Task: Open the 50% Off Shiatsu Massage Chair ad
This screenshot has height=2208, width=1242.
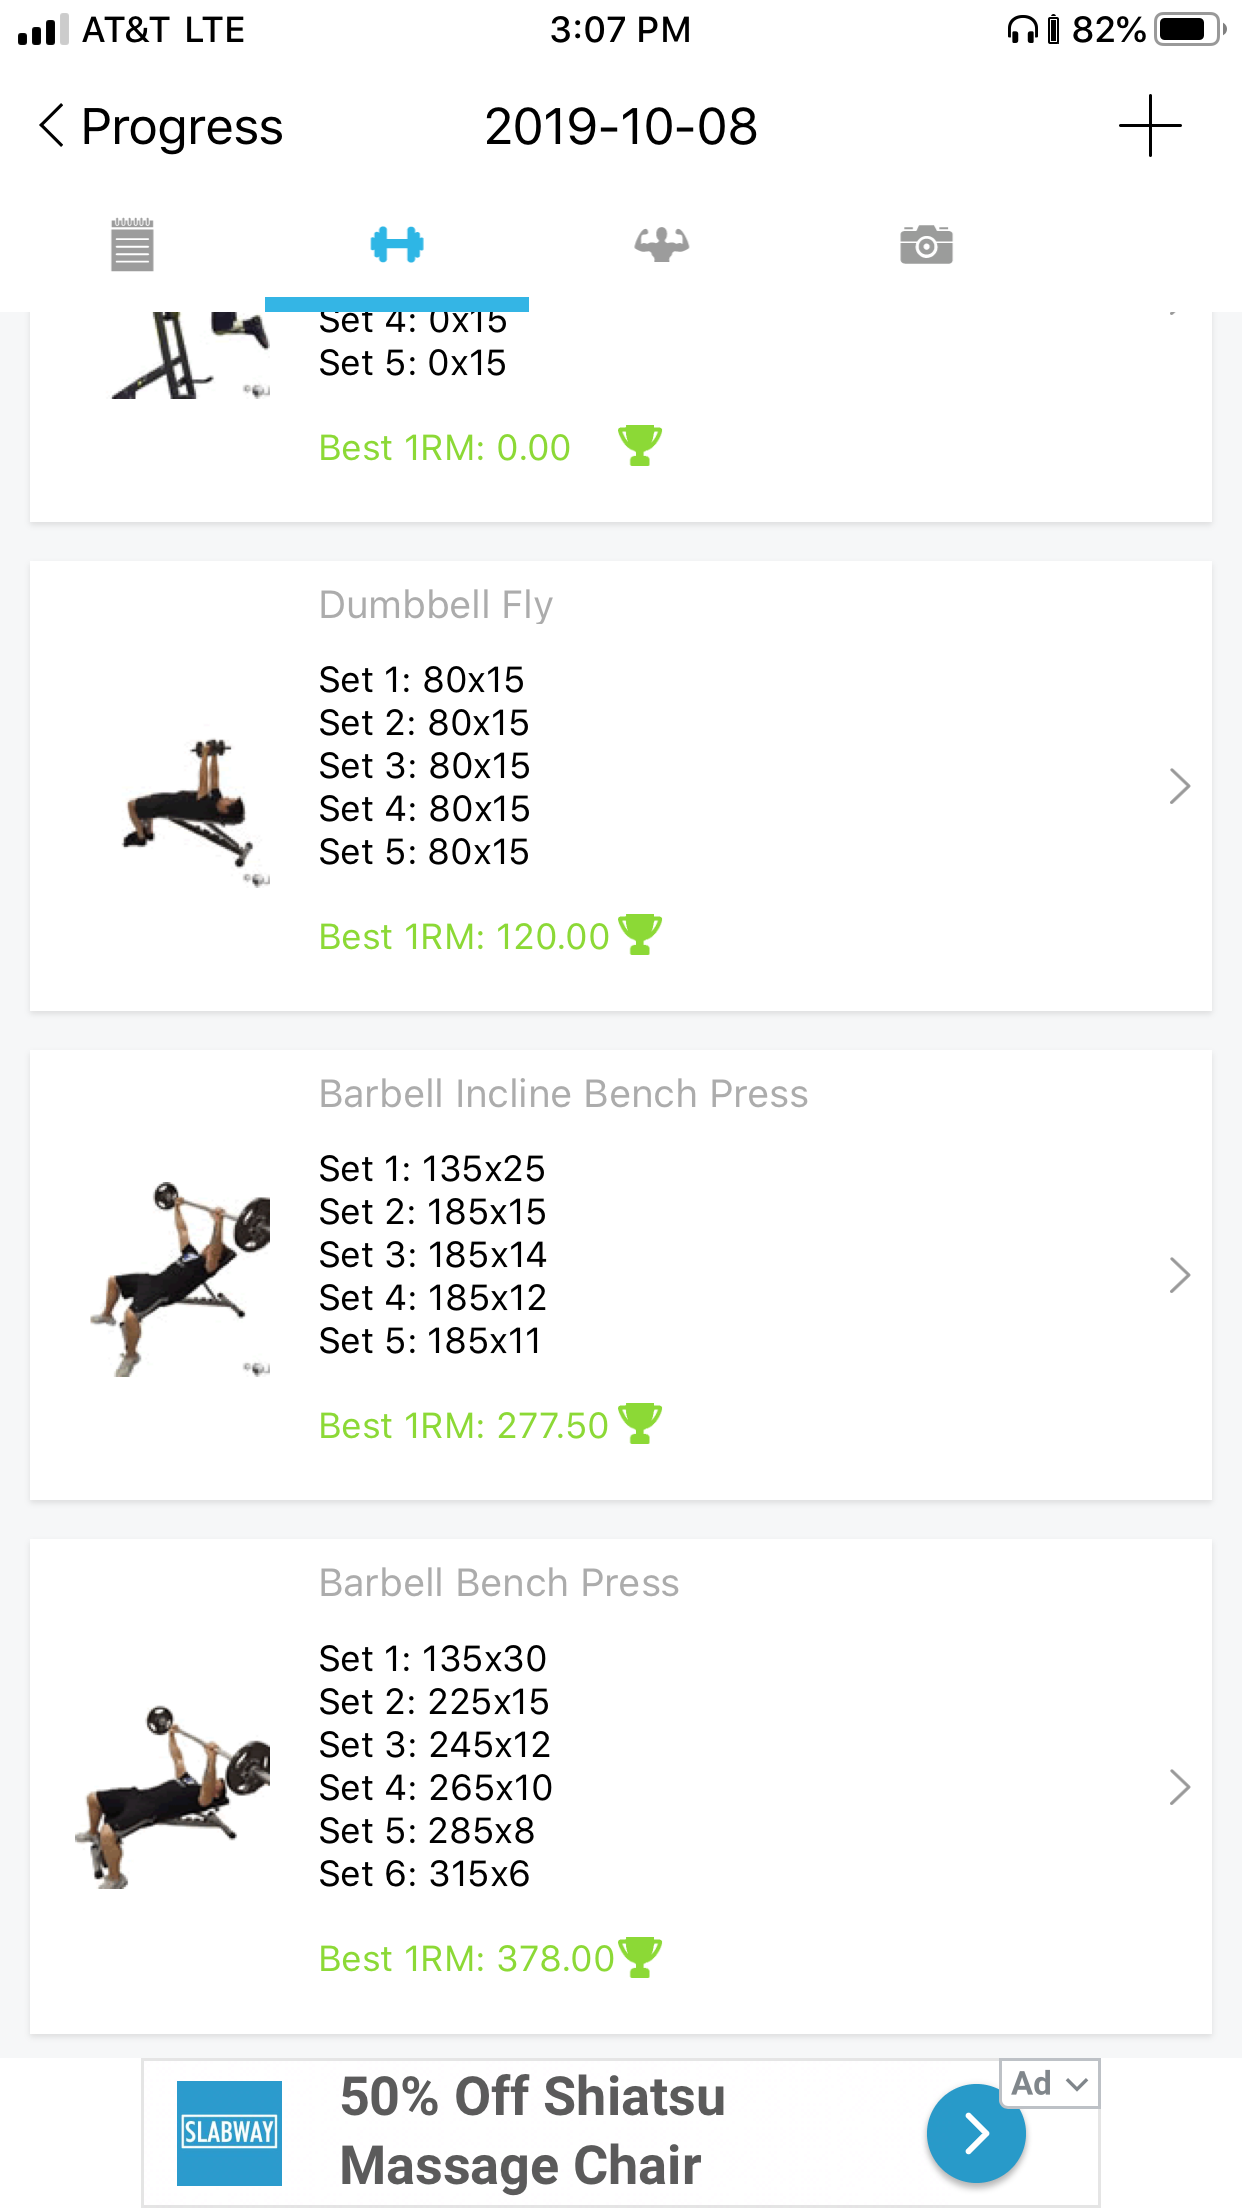Action: tap(532, 2132)
